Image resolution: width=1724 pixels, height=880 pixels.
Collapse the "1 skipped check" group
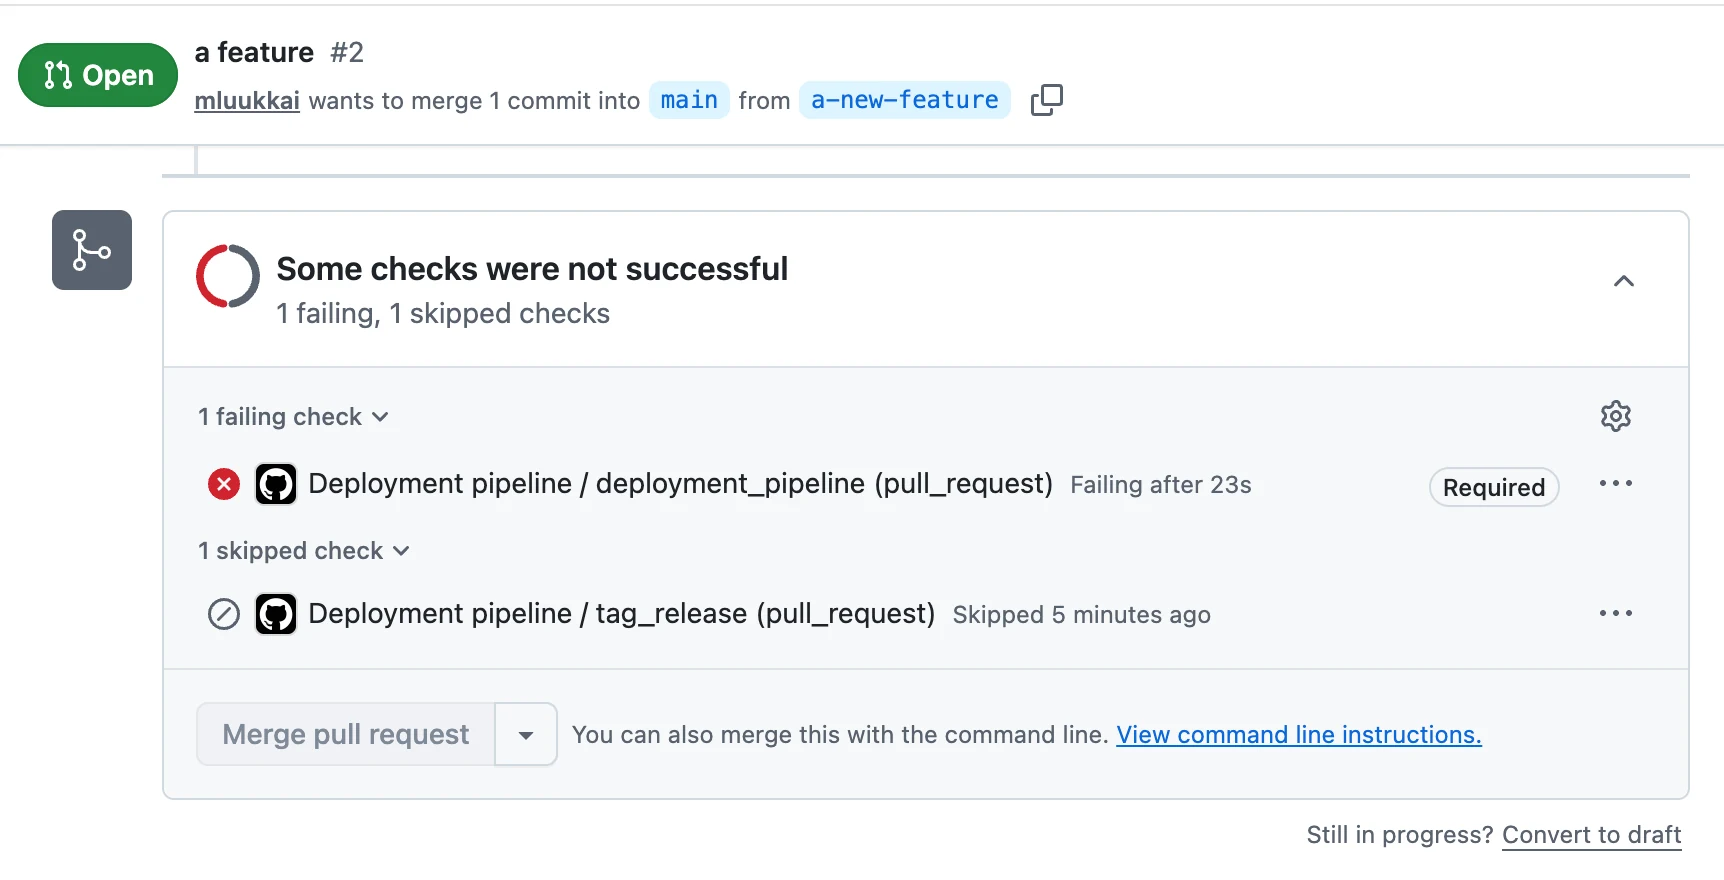[x=304, y=551]
